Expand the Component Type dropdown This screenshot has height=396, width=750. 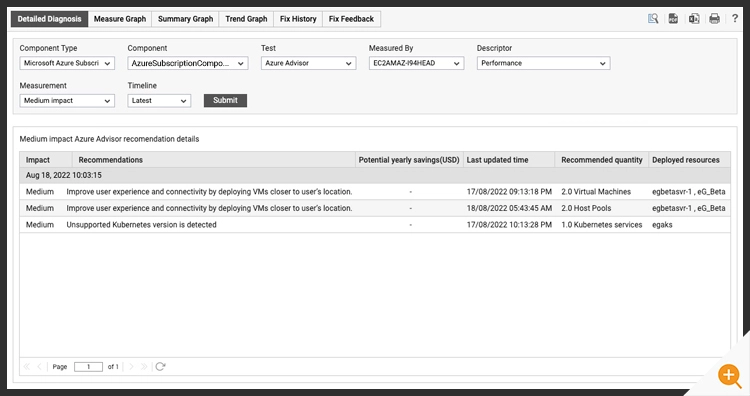67,63
